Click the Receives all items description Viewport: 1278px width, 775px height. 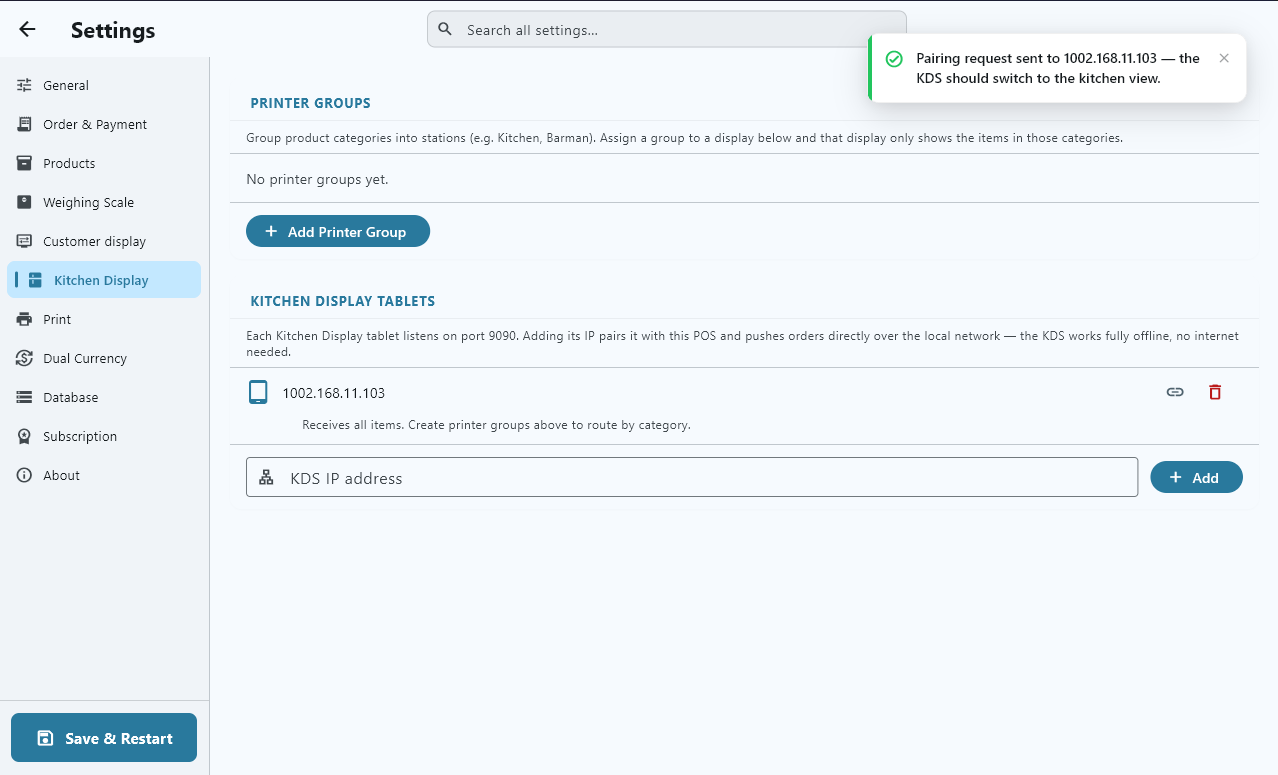click(x=496, y=425)
